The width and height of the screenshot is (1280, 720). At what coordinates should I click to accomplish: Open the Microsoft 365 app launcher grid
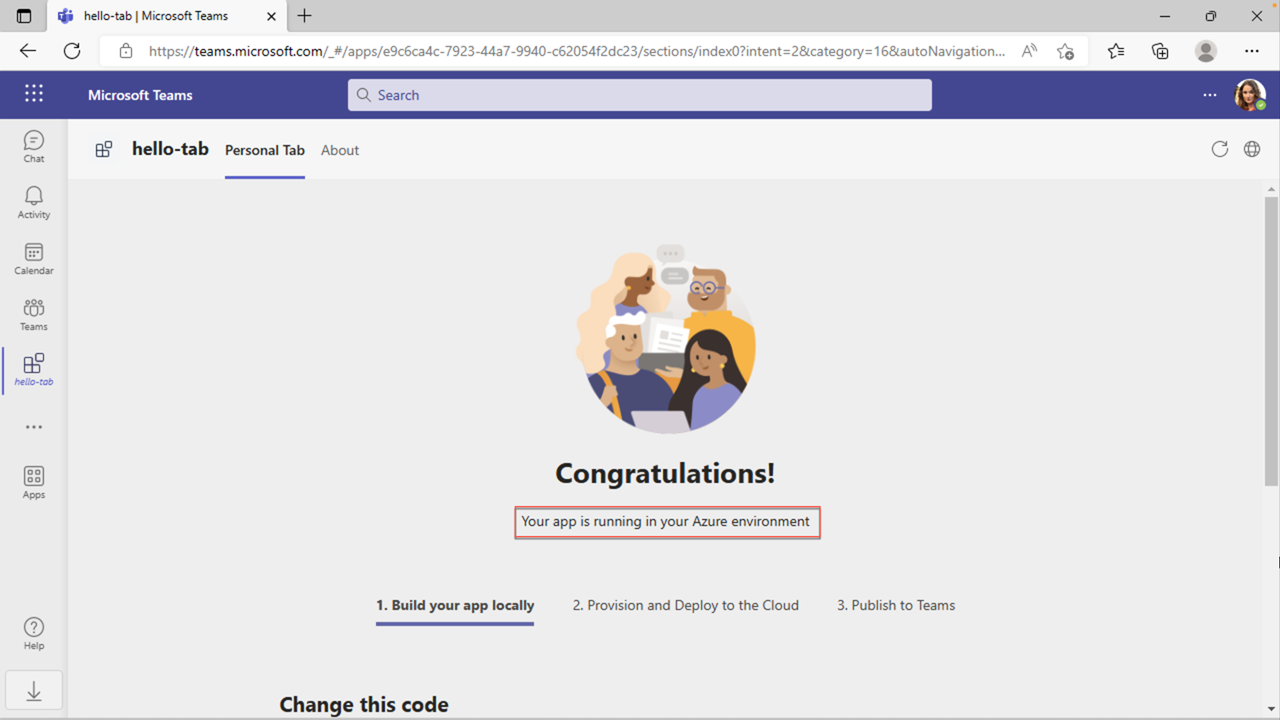[x=34, y=94]
